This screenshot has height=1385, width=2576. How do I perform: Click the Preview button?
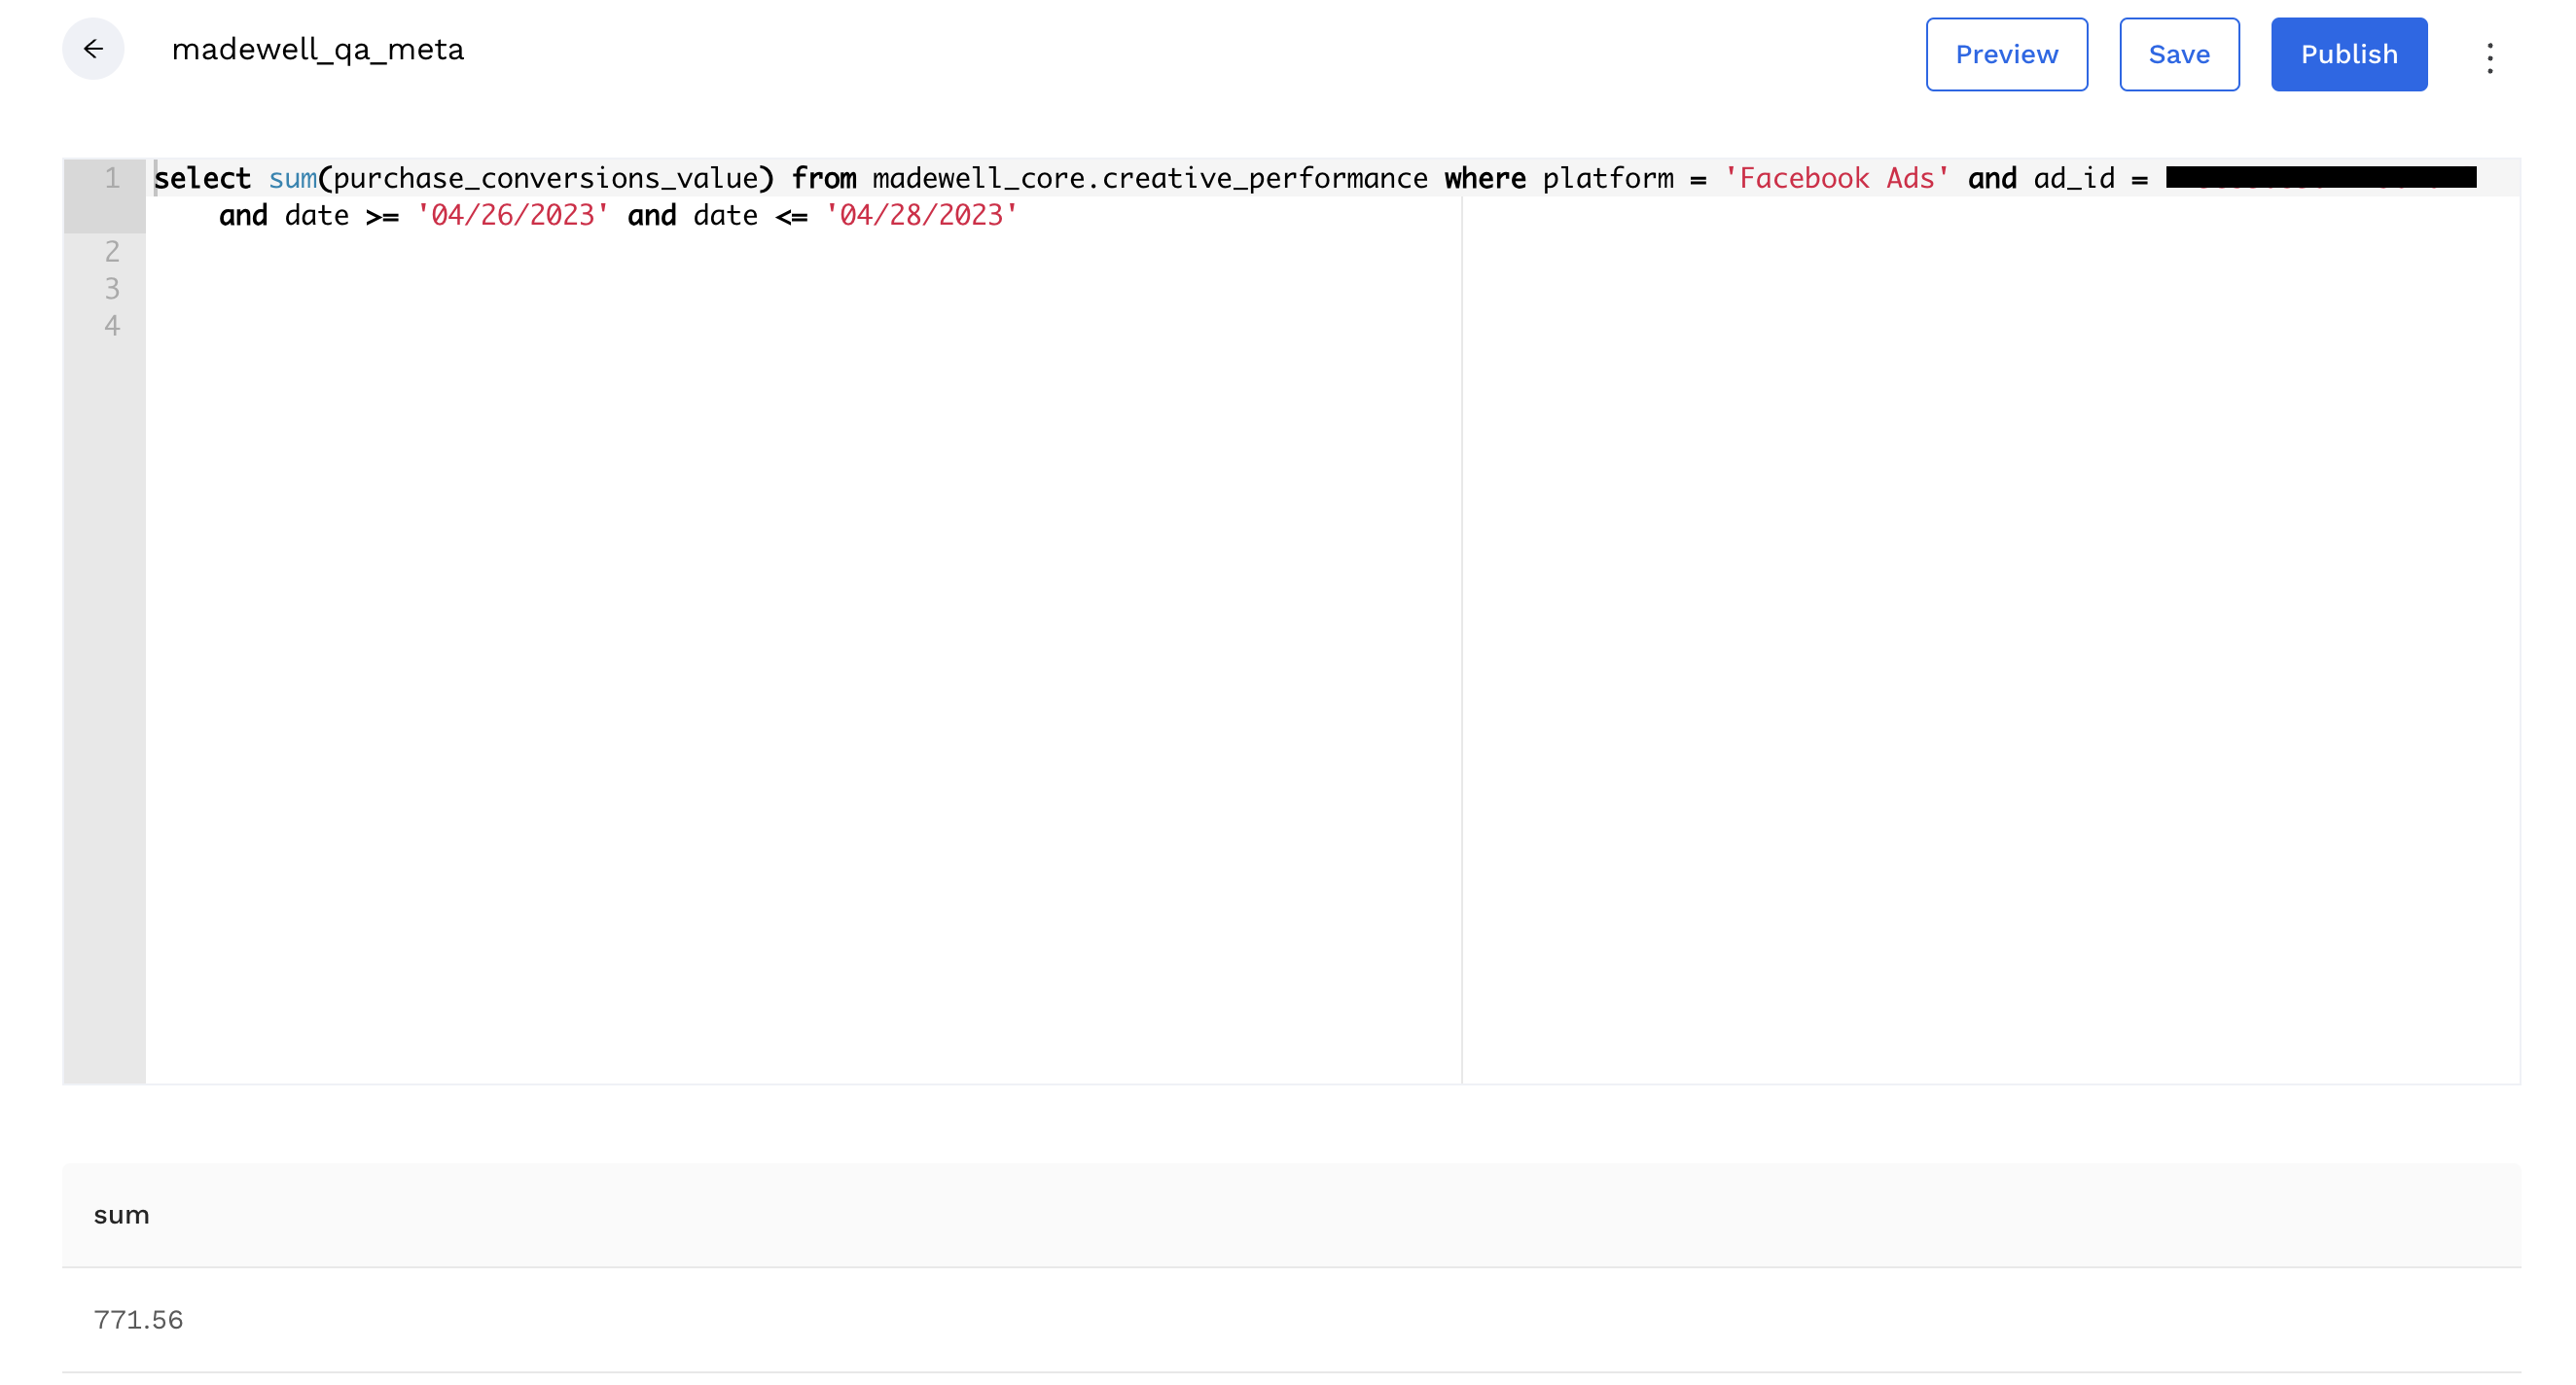(x=2006, y=54)
